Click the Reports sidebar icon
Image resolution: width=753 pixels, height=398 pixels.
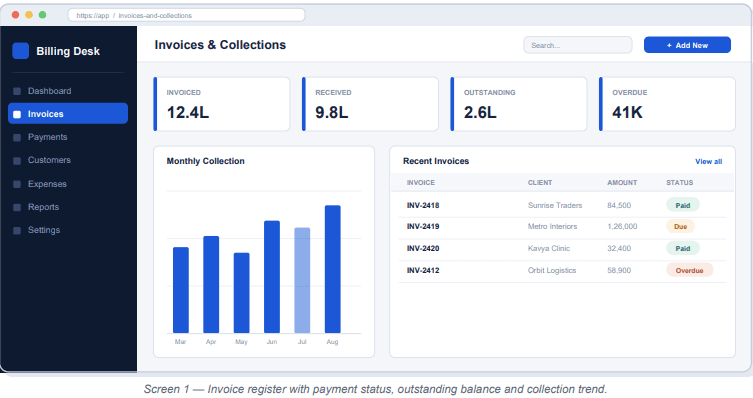[17, 207]
